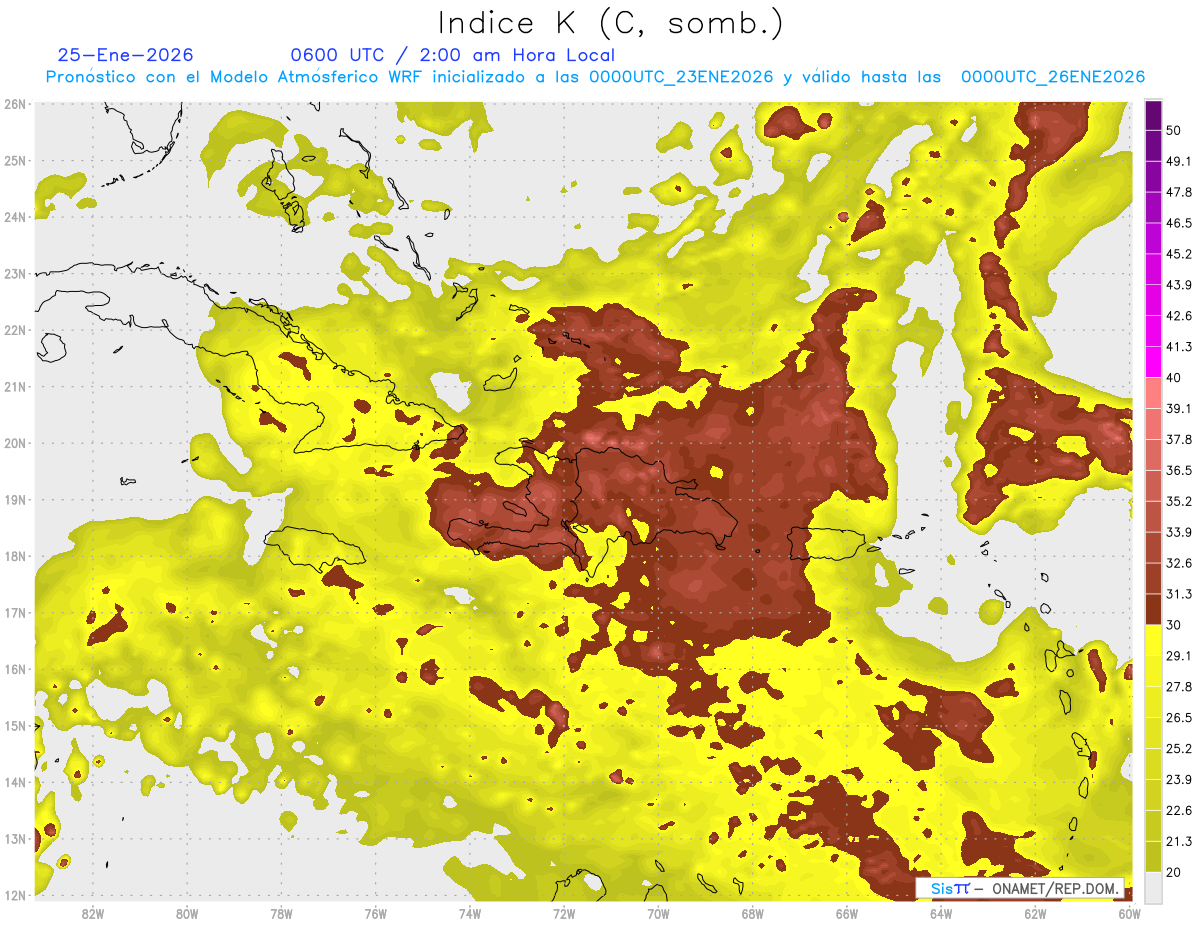Screen dimensions: 1200x927
Task: Pick the gray color bar segment below the 20 label
Action: tap(1153, 886)
